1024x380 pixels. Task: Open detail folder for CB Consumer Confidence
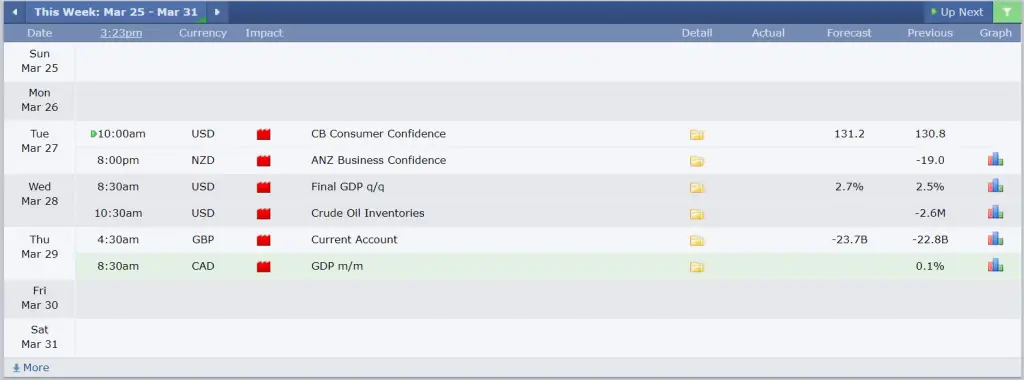[x=697, y=135]
